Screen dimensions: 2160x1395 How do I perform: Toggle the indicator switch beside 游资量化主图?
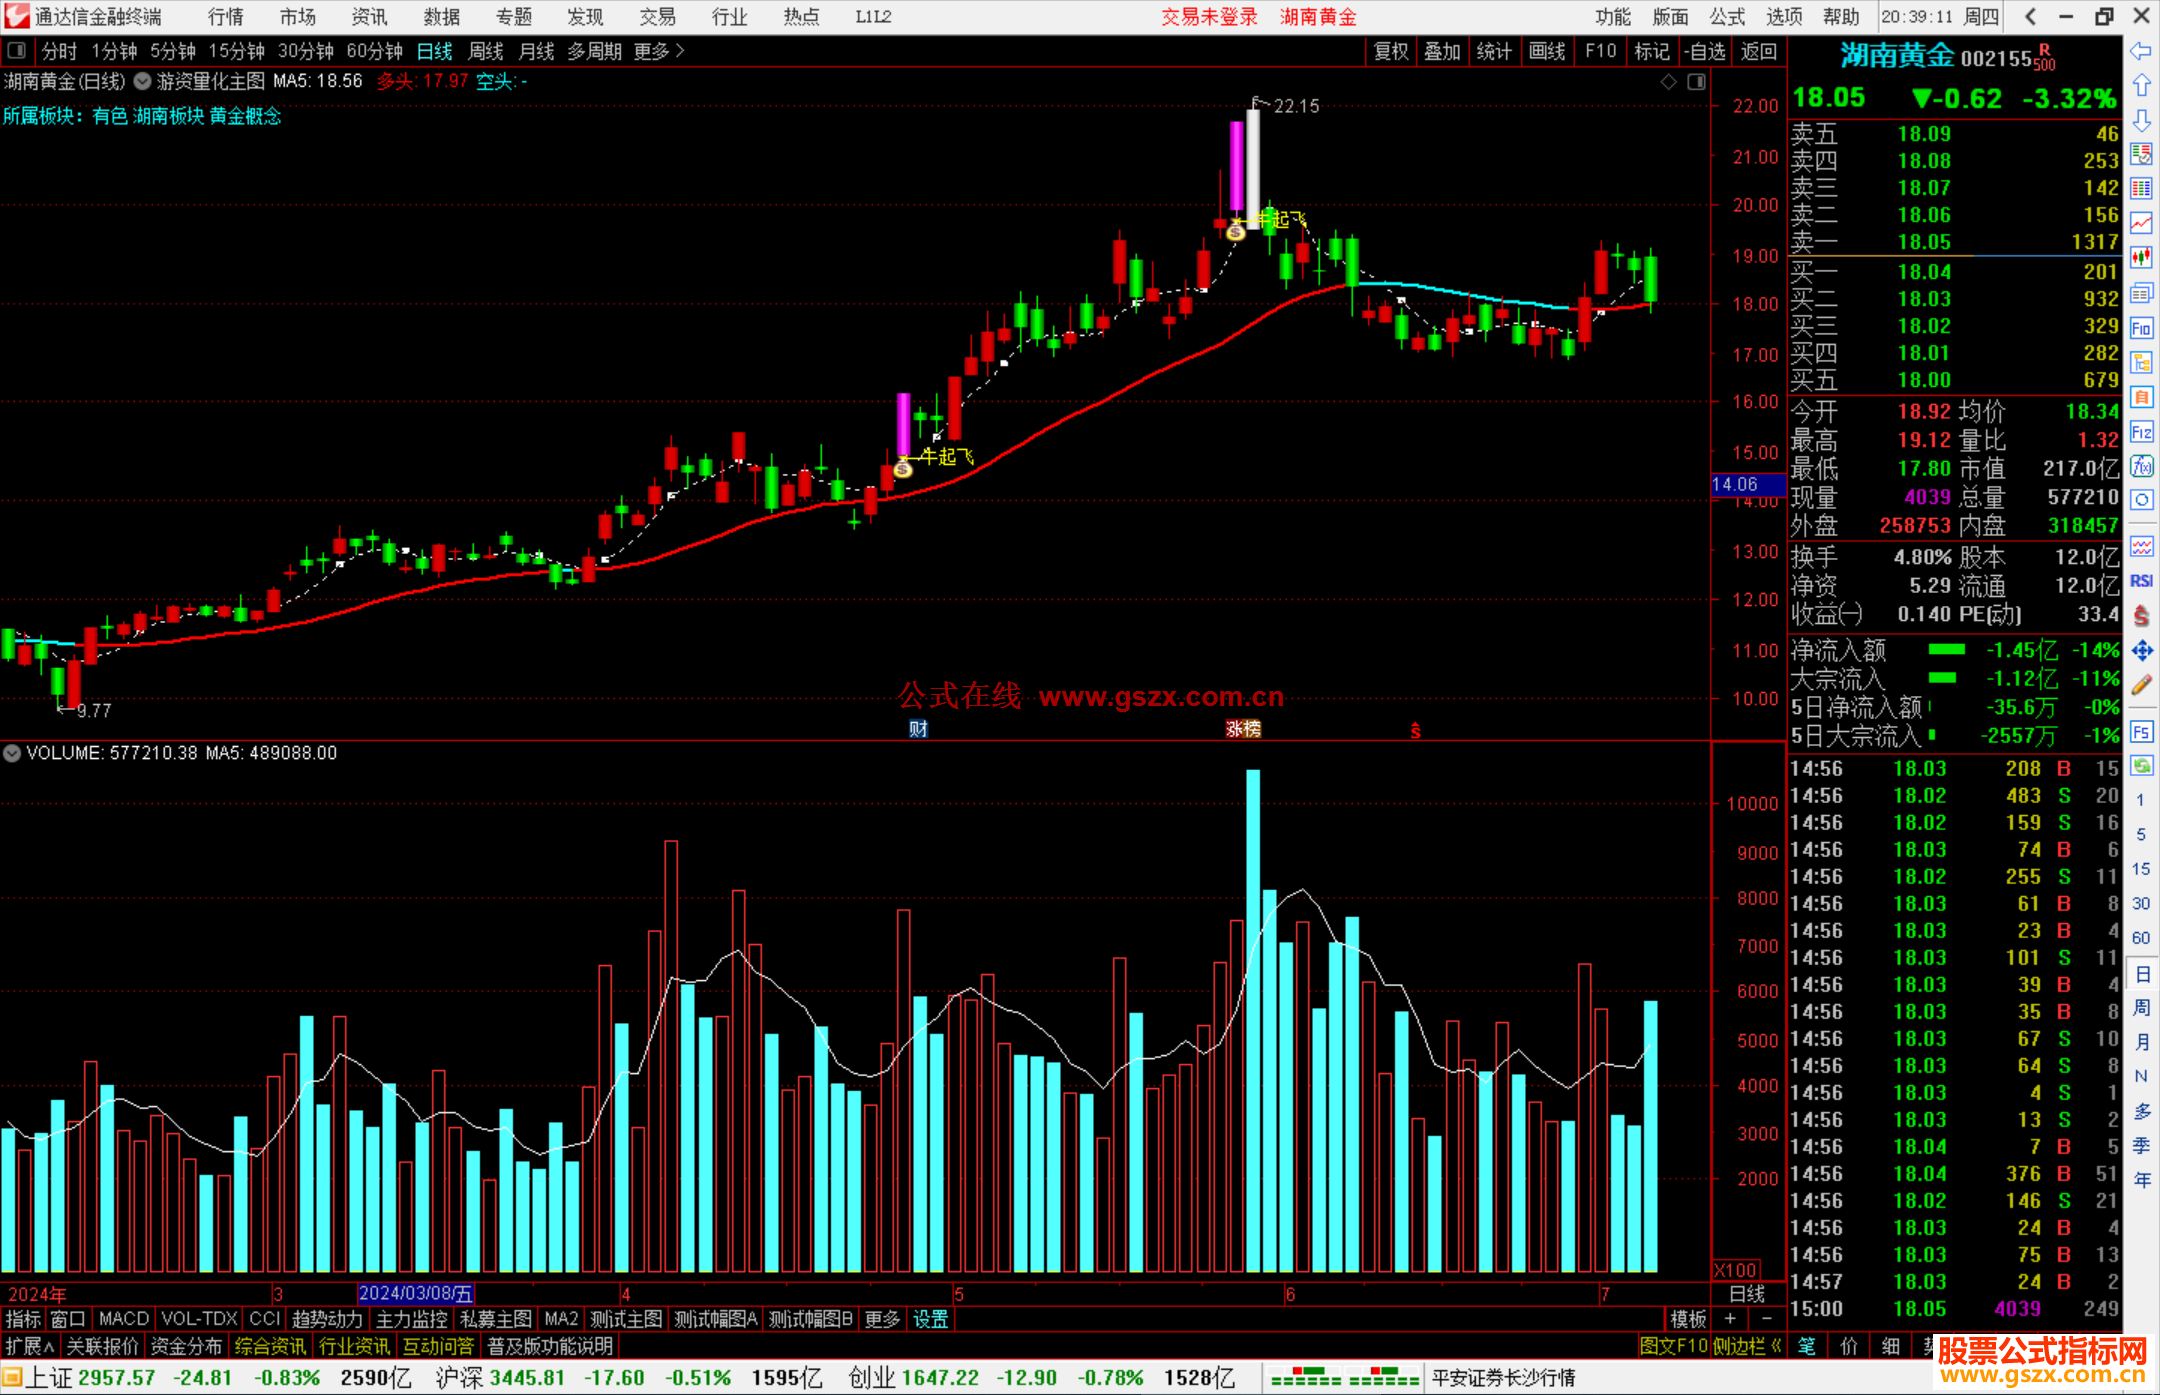click(x=142, y=81)
